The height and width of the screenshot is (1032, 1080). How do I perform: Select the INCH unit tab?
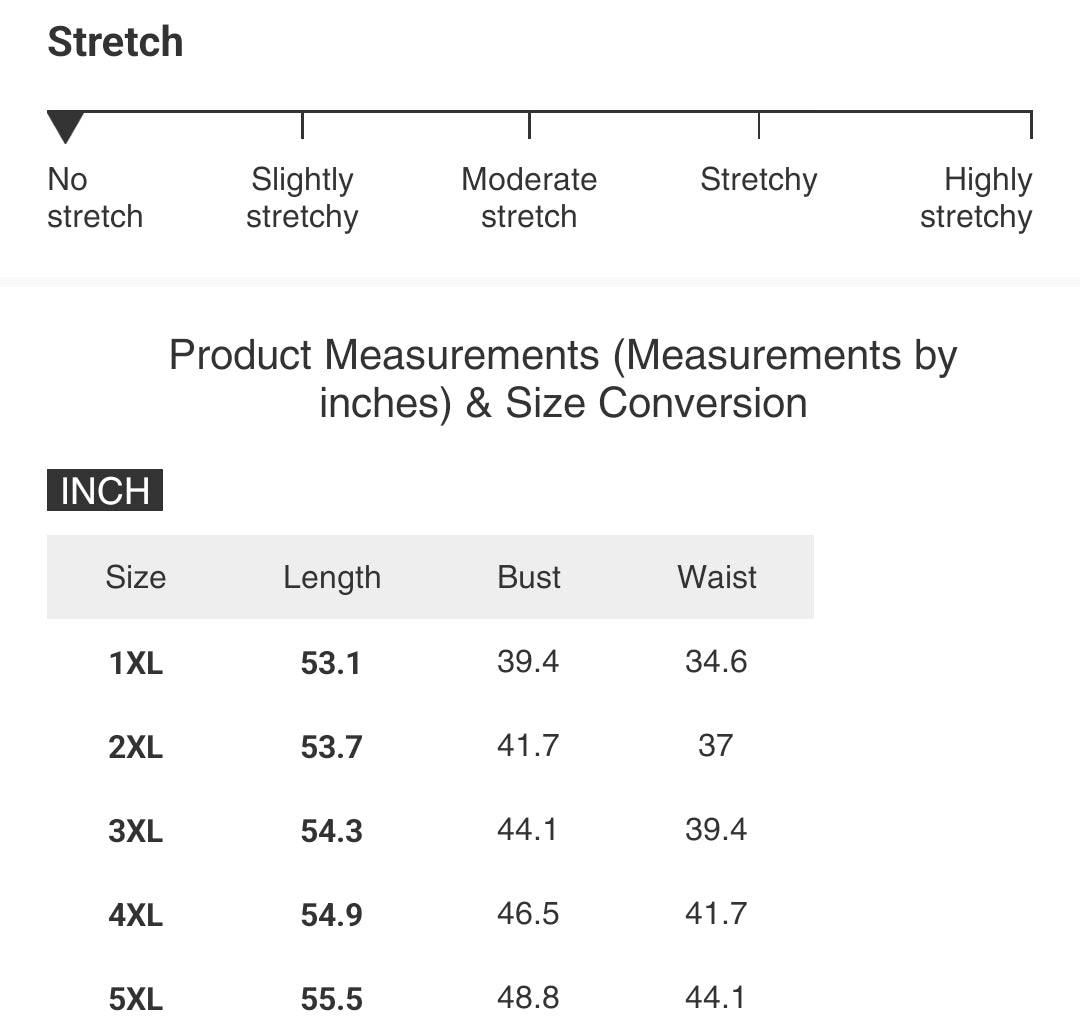(105, 490)
